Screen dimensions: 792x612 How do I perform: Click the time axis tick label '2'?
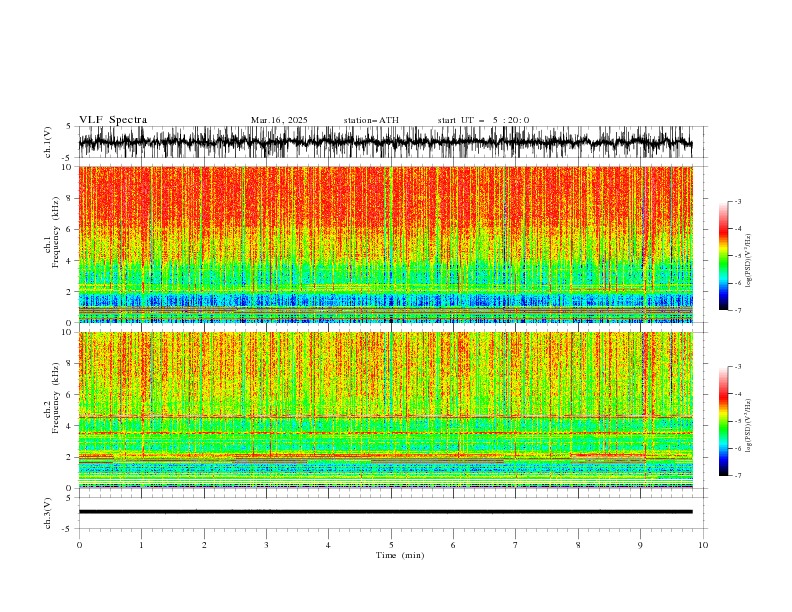pos(204,545)
